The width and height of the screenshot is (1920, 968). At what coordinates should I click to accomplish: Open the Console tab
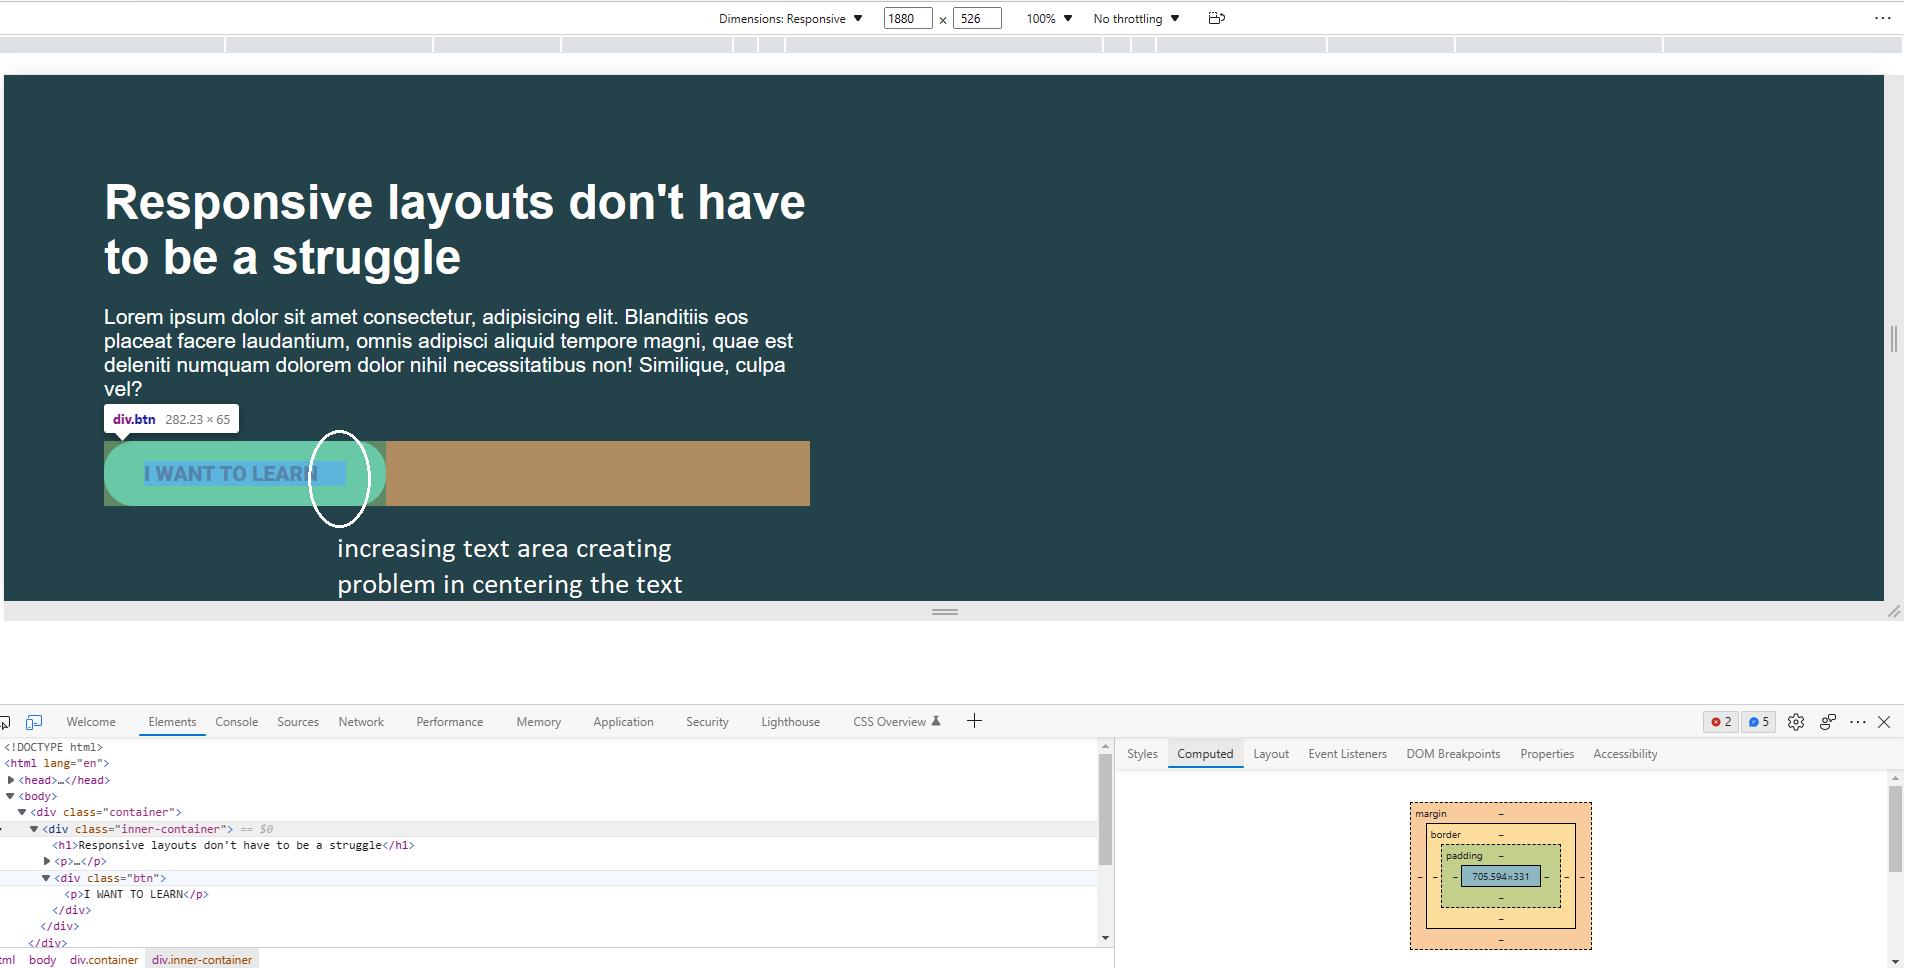[237, 722]
